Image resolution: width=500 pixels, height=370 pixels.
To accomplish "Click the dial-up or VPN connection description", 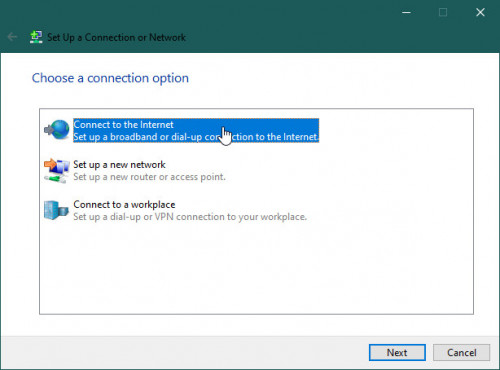I will pyautogui.click(x=190, y=217).
